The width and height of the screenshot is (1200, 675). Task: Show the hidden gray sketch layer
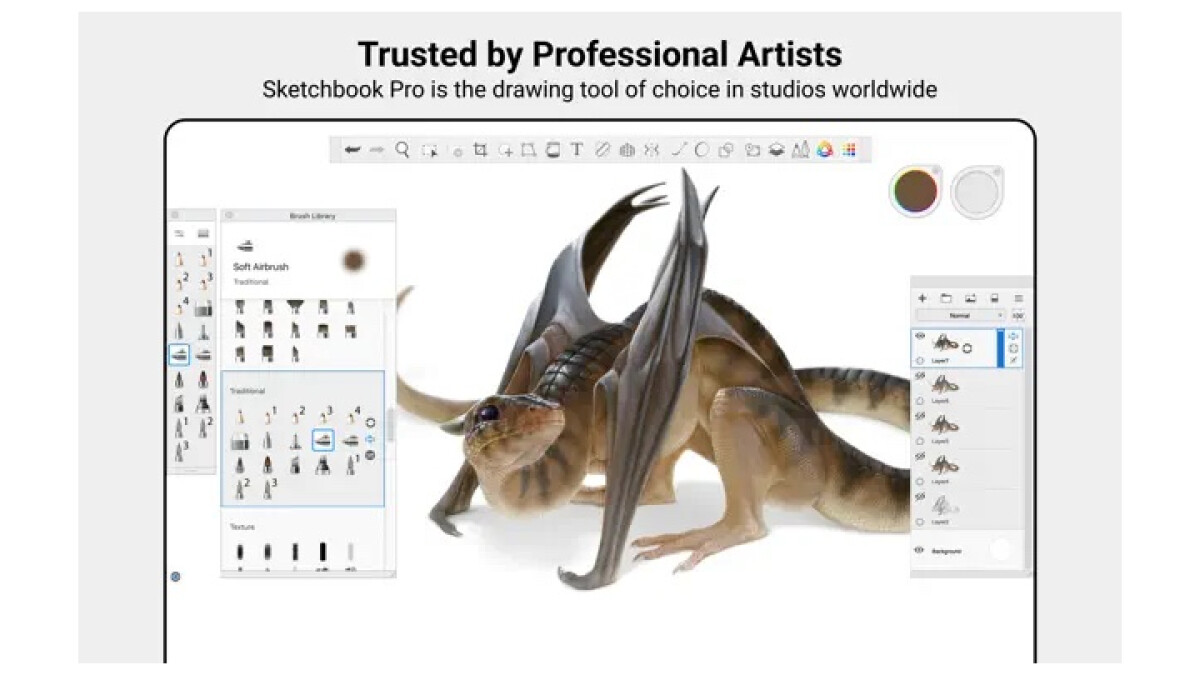[920, 496]
